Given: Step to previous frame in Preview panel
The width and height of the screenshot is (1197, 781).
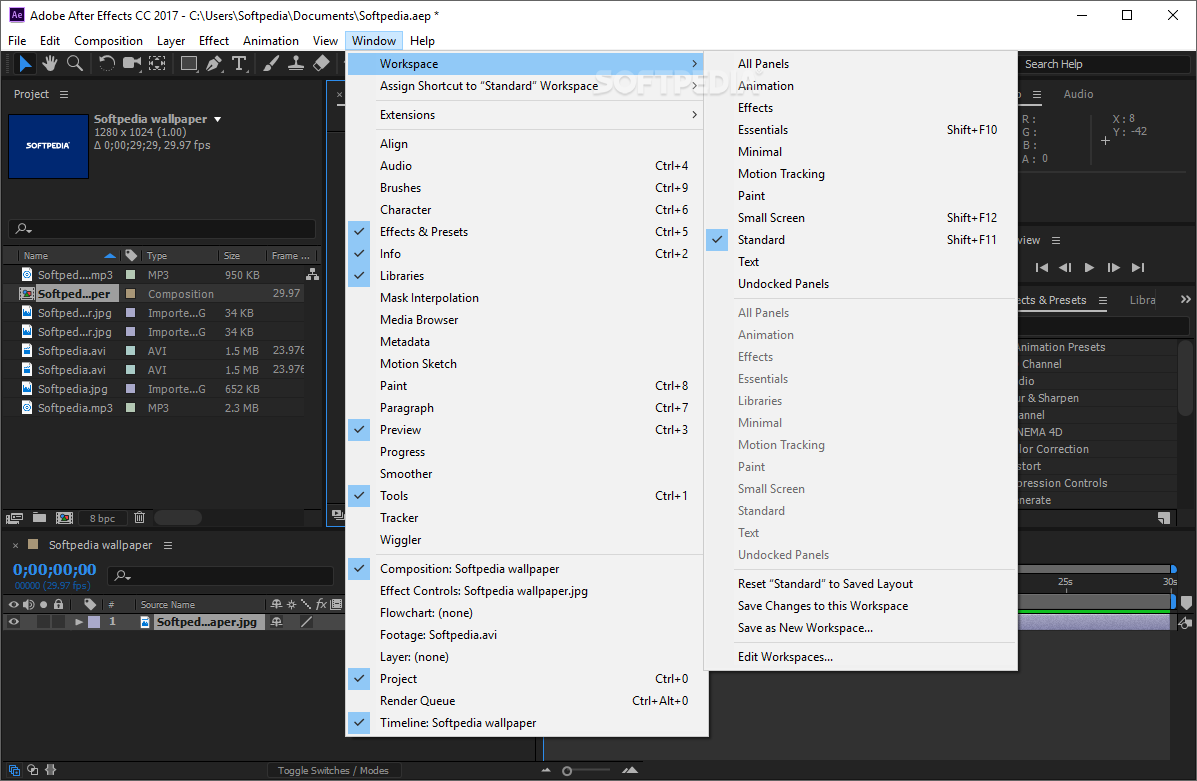Looking at the screenshot, I should tap(1065, 267).
